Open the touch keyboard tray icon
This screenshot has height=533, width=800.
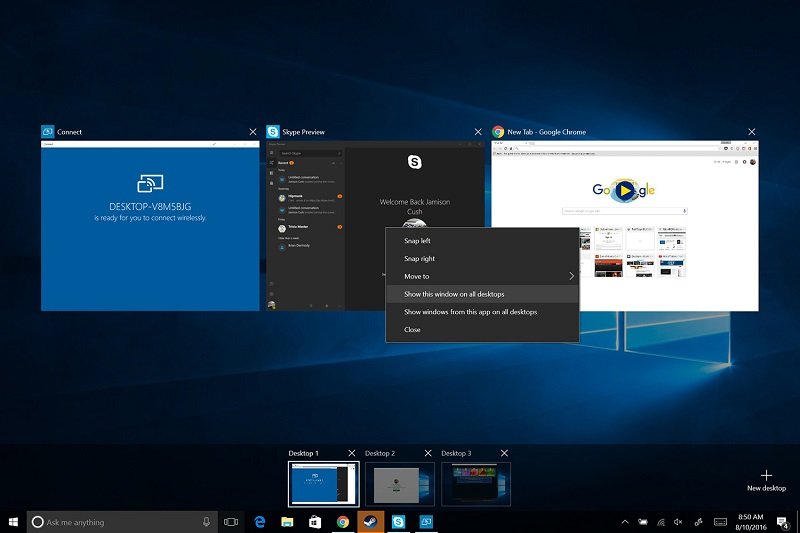tap(720, 522)
